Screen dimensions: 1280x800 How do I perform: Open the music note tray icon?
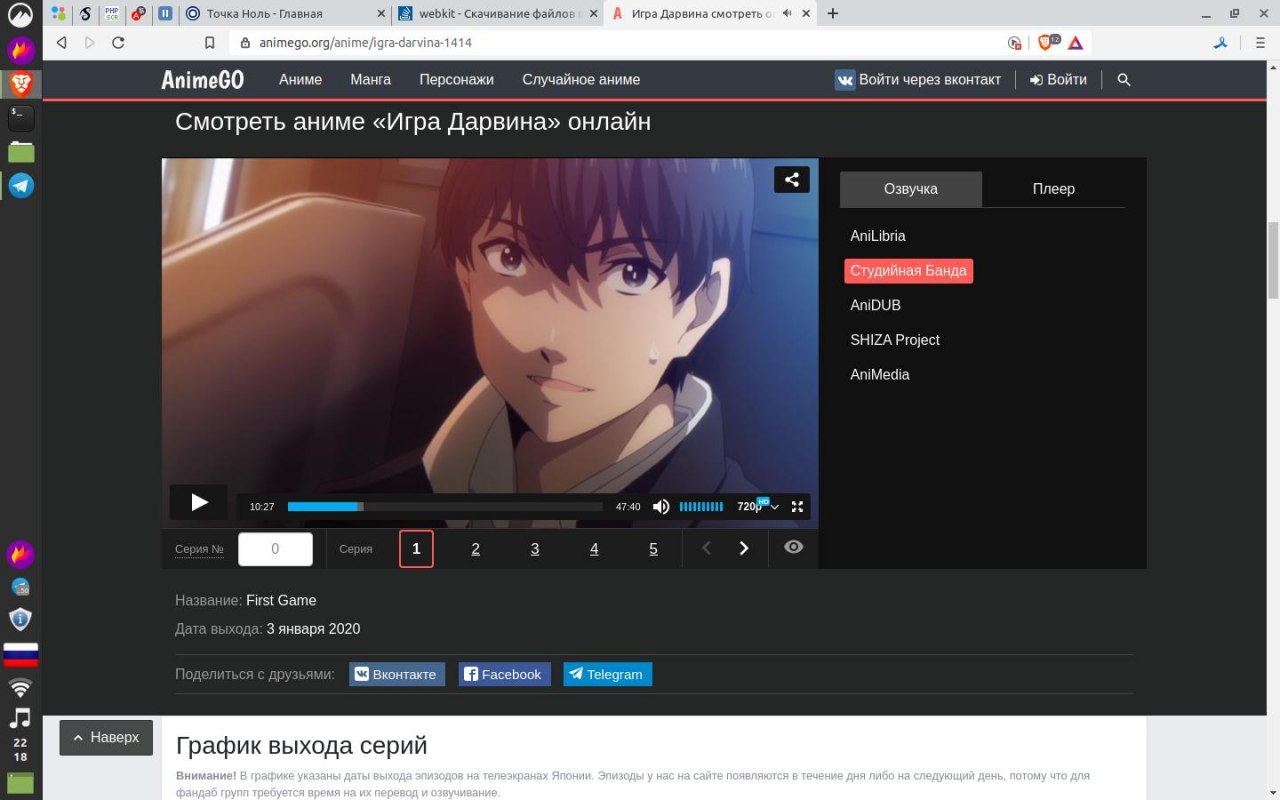point(21,718)
